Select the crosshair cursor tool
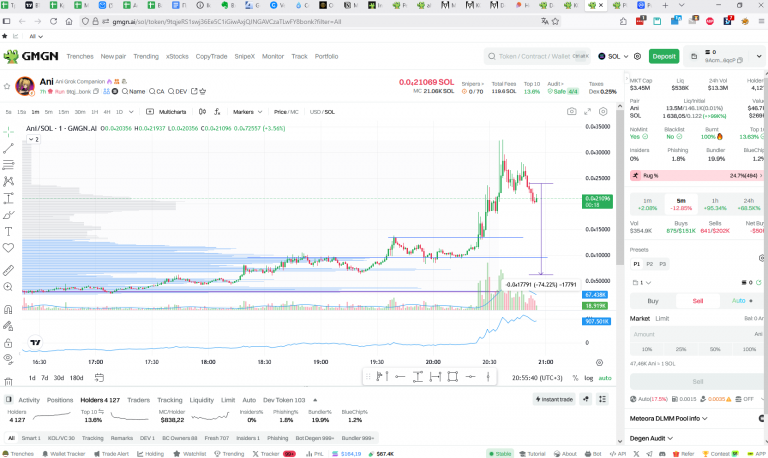 [x=8, y=131]
